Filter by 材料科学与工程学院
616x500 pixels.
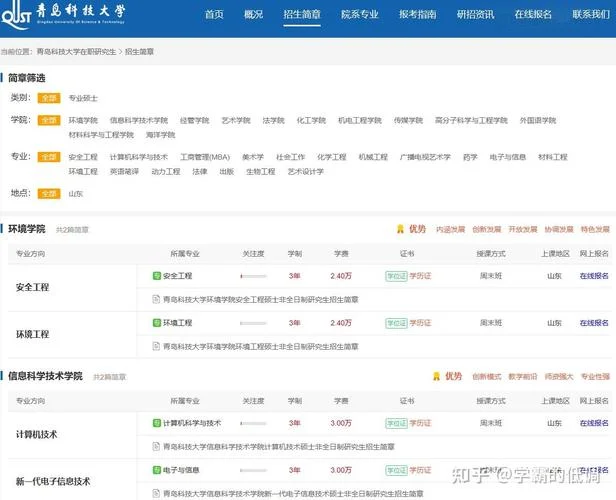coord(101,135)
